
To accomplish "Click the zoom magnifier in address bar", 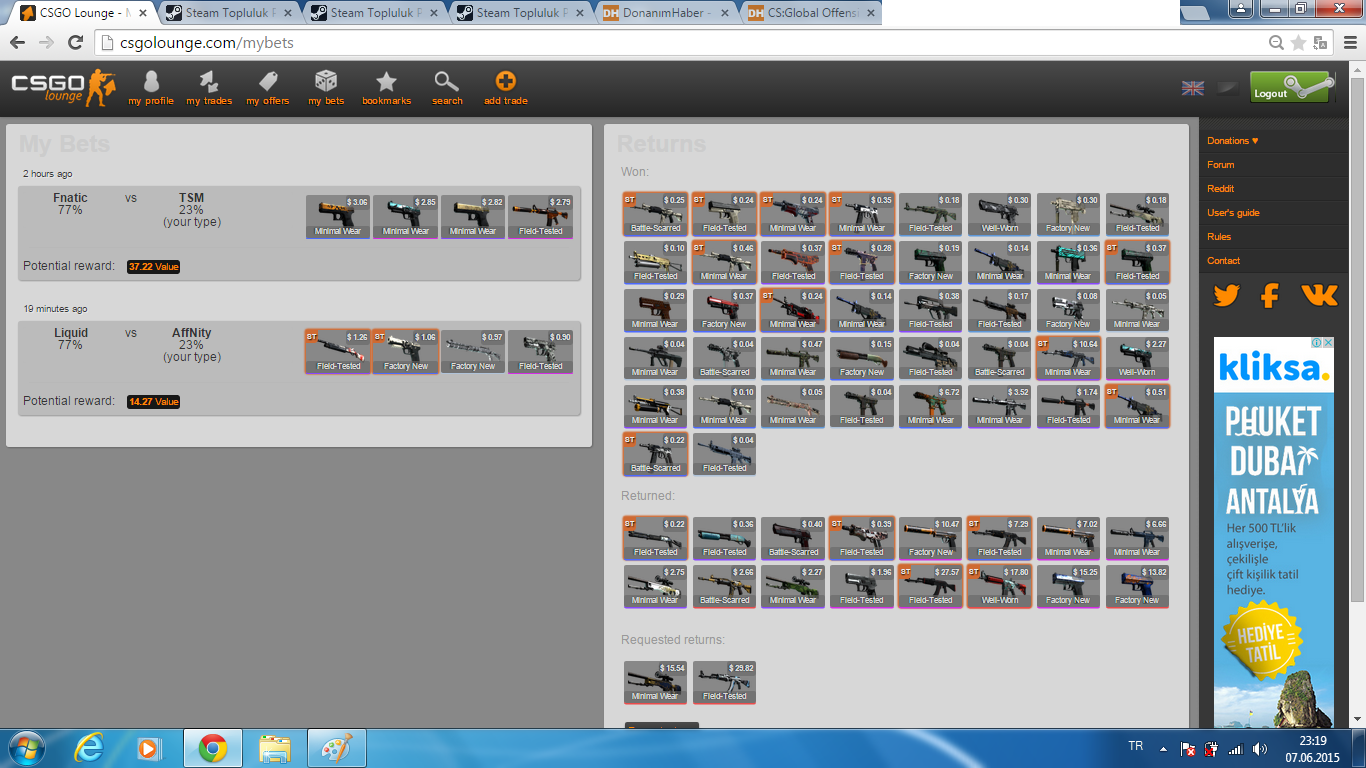I will [x=1276, y=43].
